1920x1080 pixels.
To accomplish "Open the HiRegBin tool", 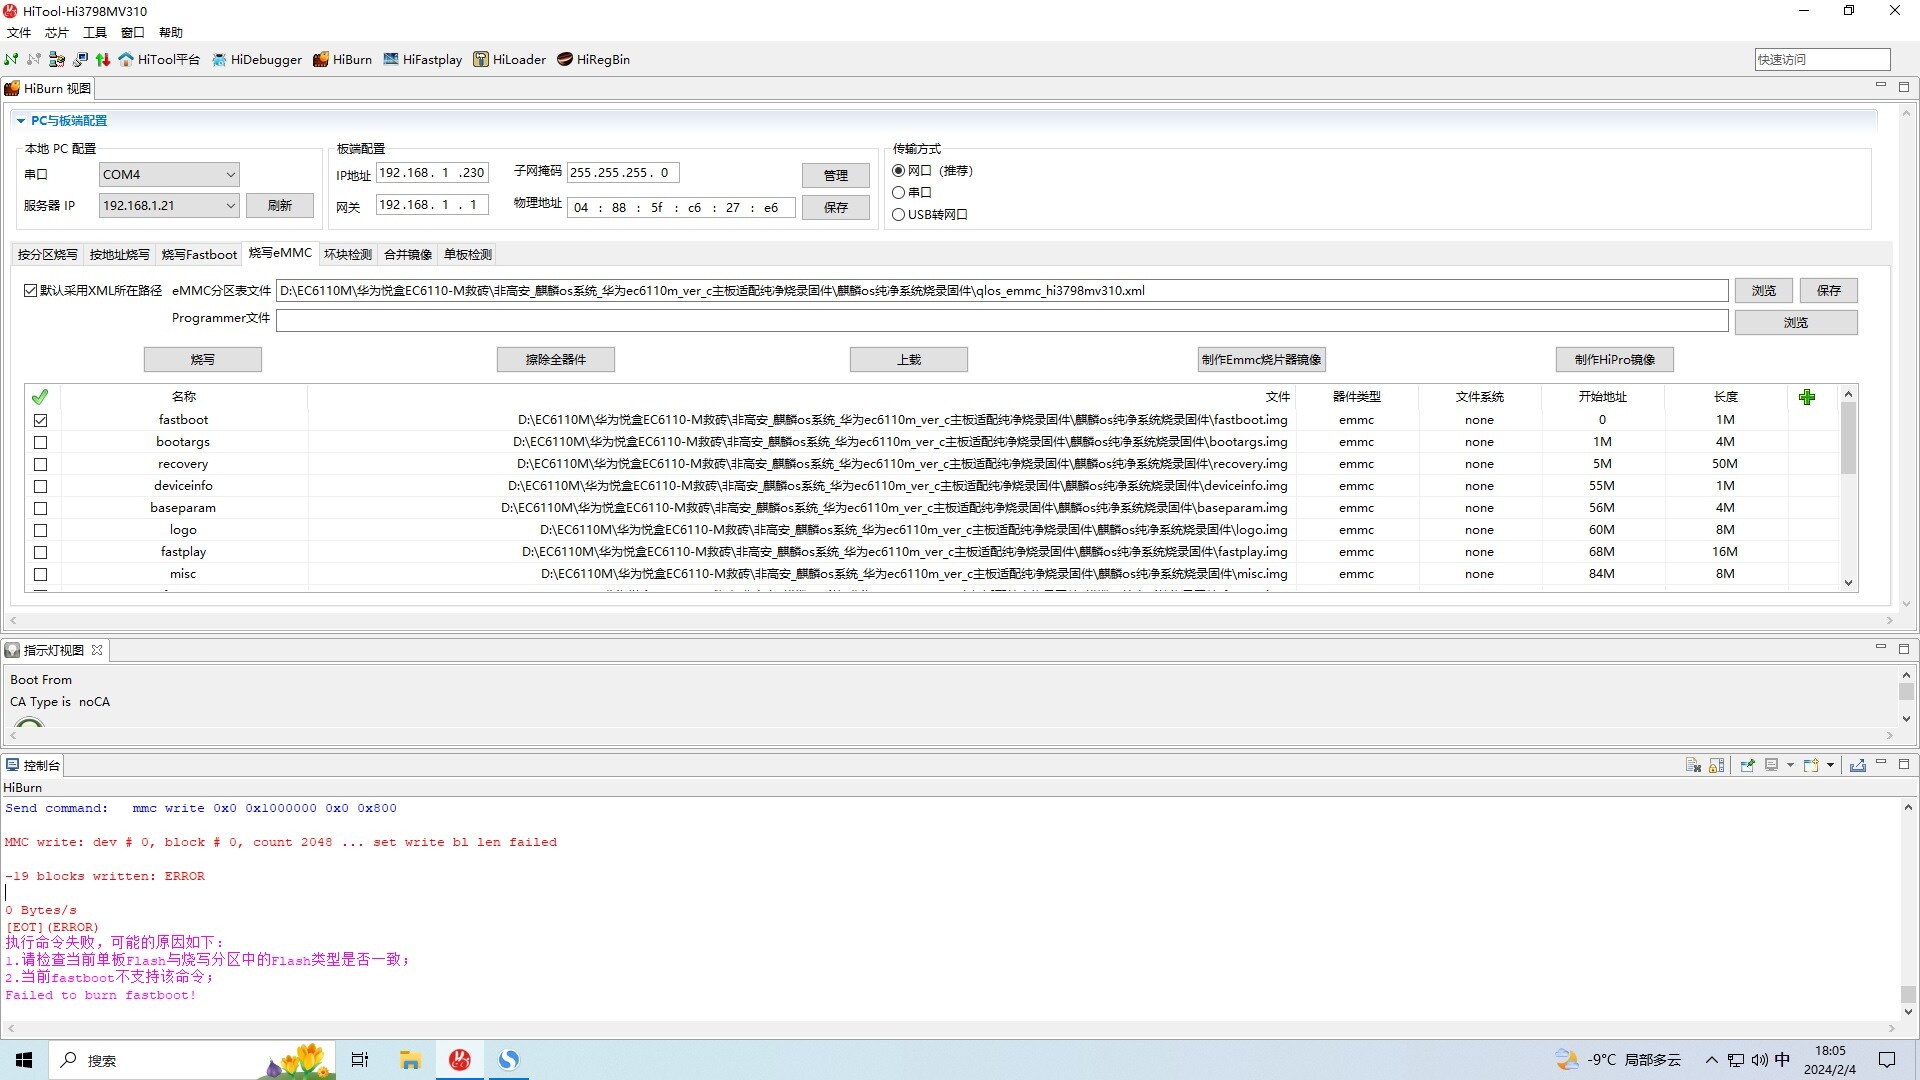I will point(594,59).
